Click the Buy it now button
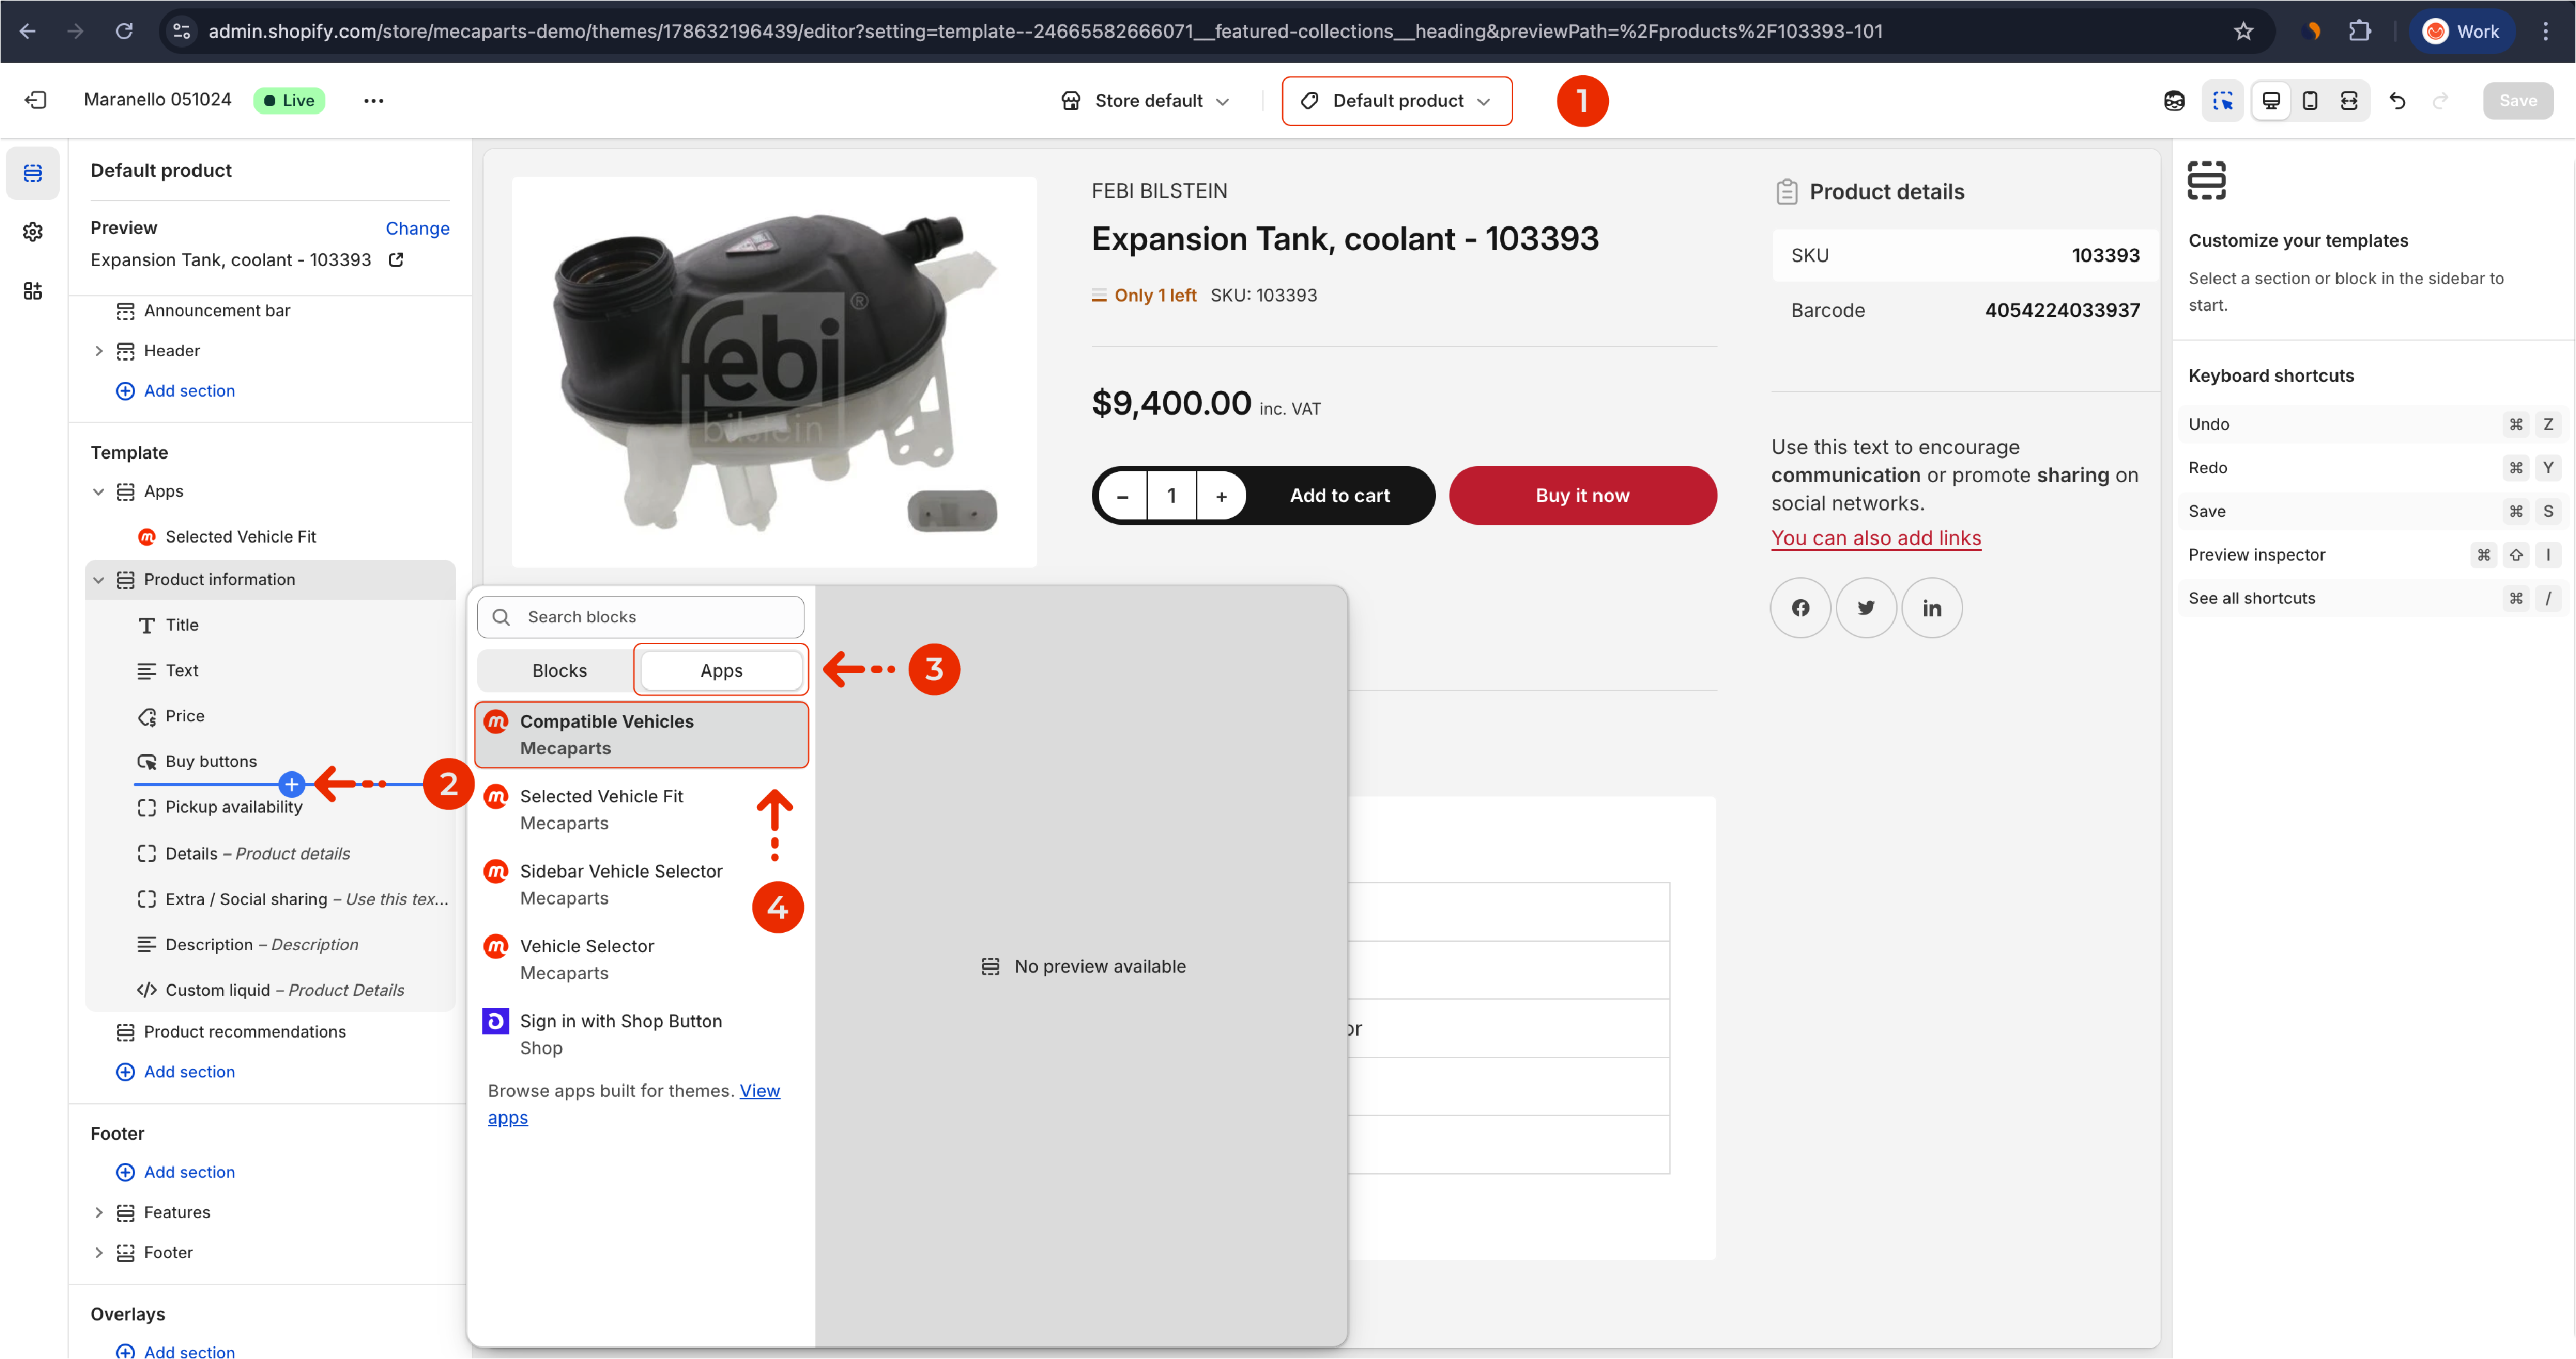Screen dimensions: 2576x1359 pyautogui.click(x=1582, y=495)
